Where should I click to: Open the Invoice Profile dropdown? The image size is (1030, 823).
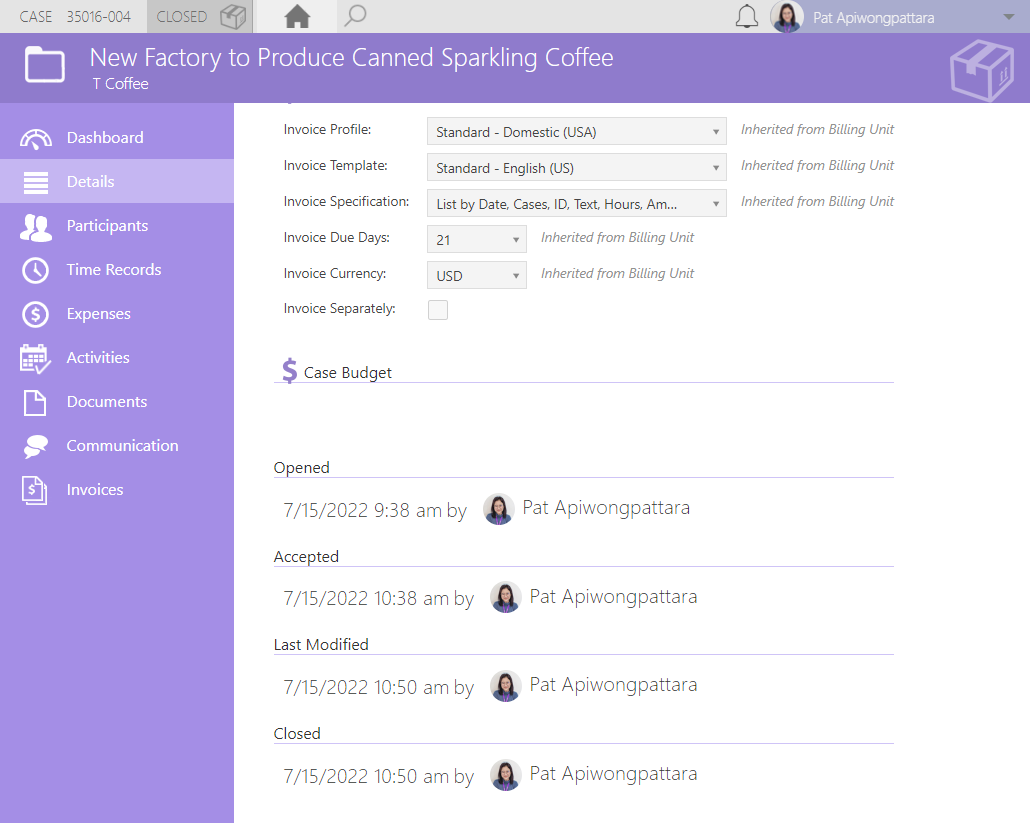click(577, 131)
